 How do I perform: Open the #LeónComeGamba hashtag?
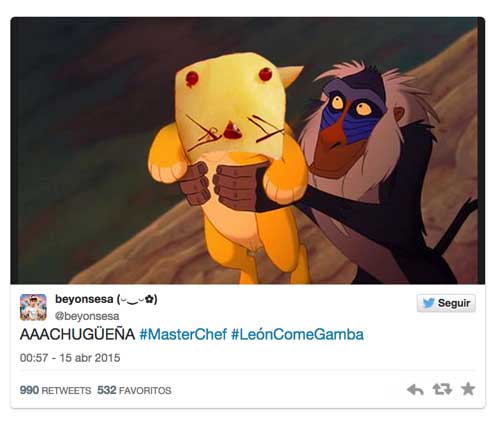297,334
